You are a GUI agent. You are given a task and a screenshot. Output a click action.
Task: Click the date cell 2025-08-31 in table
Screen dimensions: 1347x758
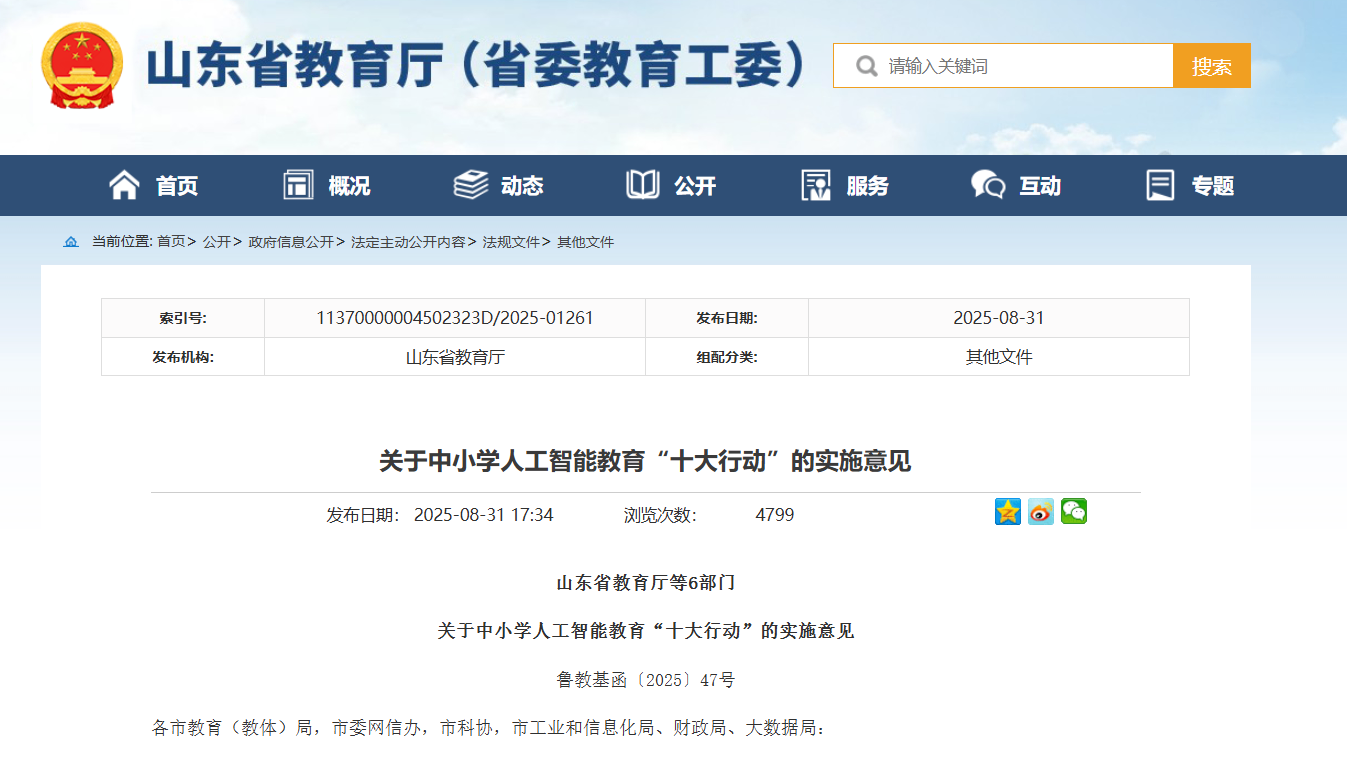coord(999,318)
